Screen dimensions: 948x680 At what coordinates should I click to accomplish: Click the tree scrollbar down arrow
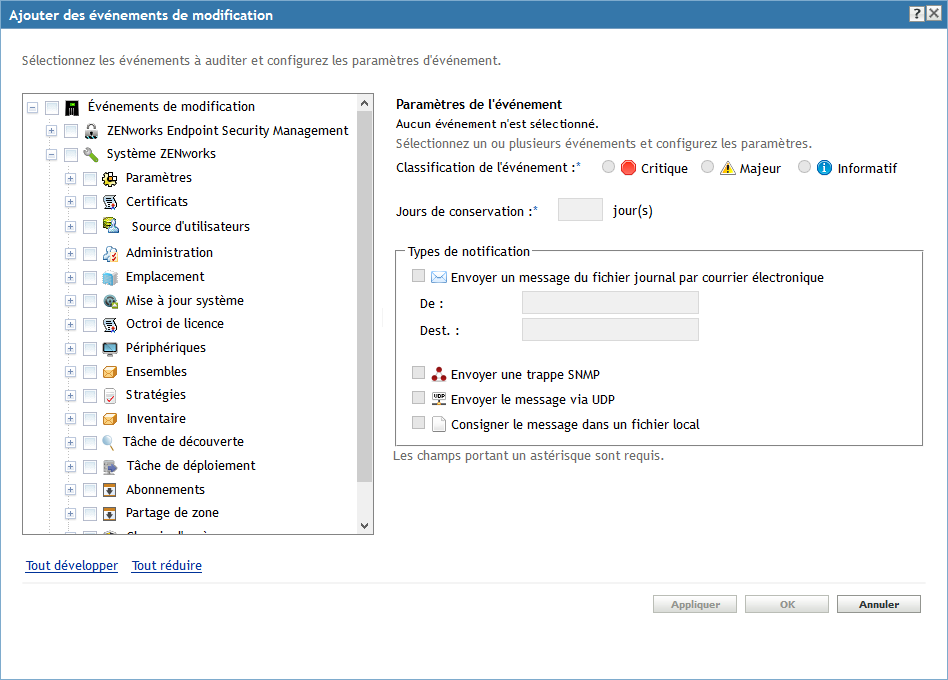point(365,526)
